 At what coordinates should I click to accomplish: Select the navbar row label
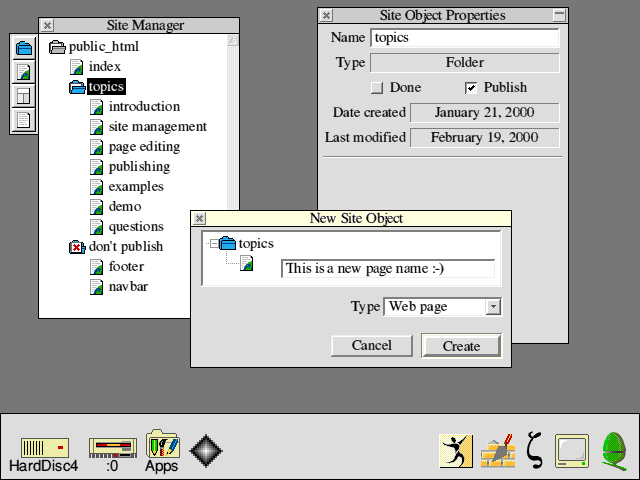point(129,287)
